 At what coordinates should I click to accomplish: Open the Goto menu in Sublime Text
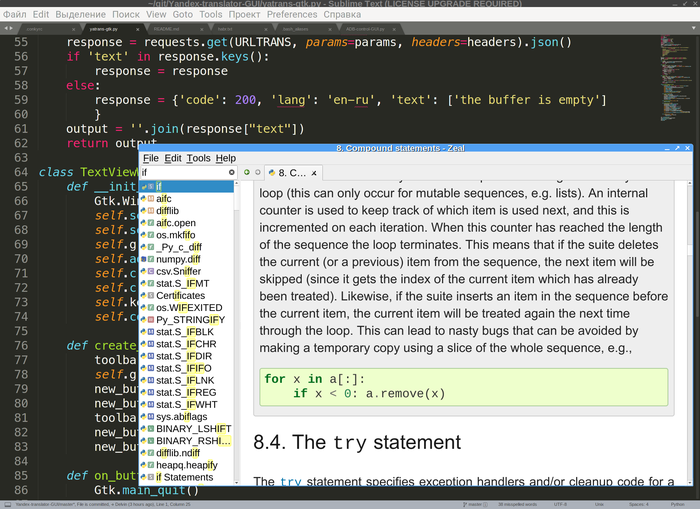[181, 16]
